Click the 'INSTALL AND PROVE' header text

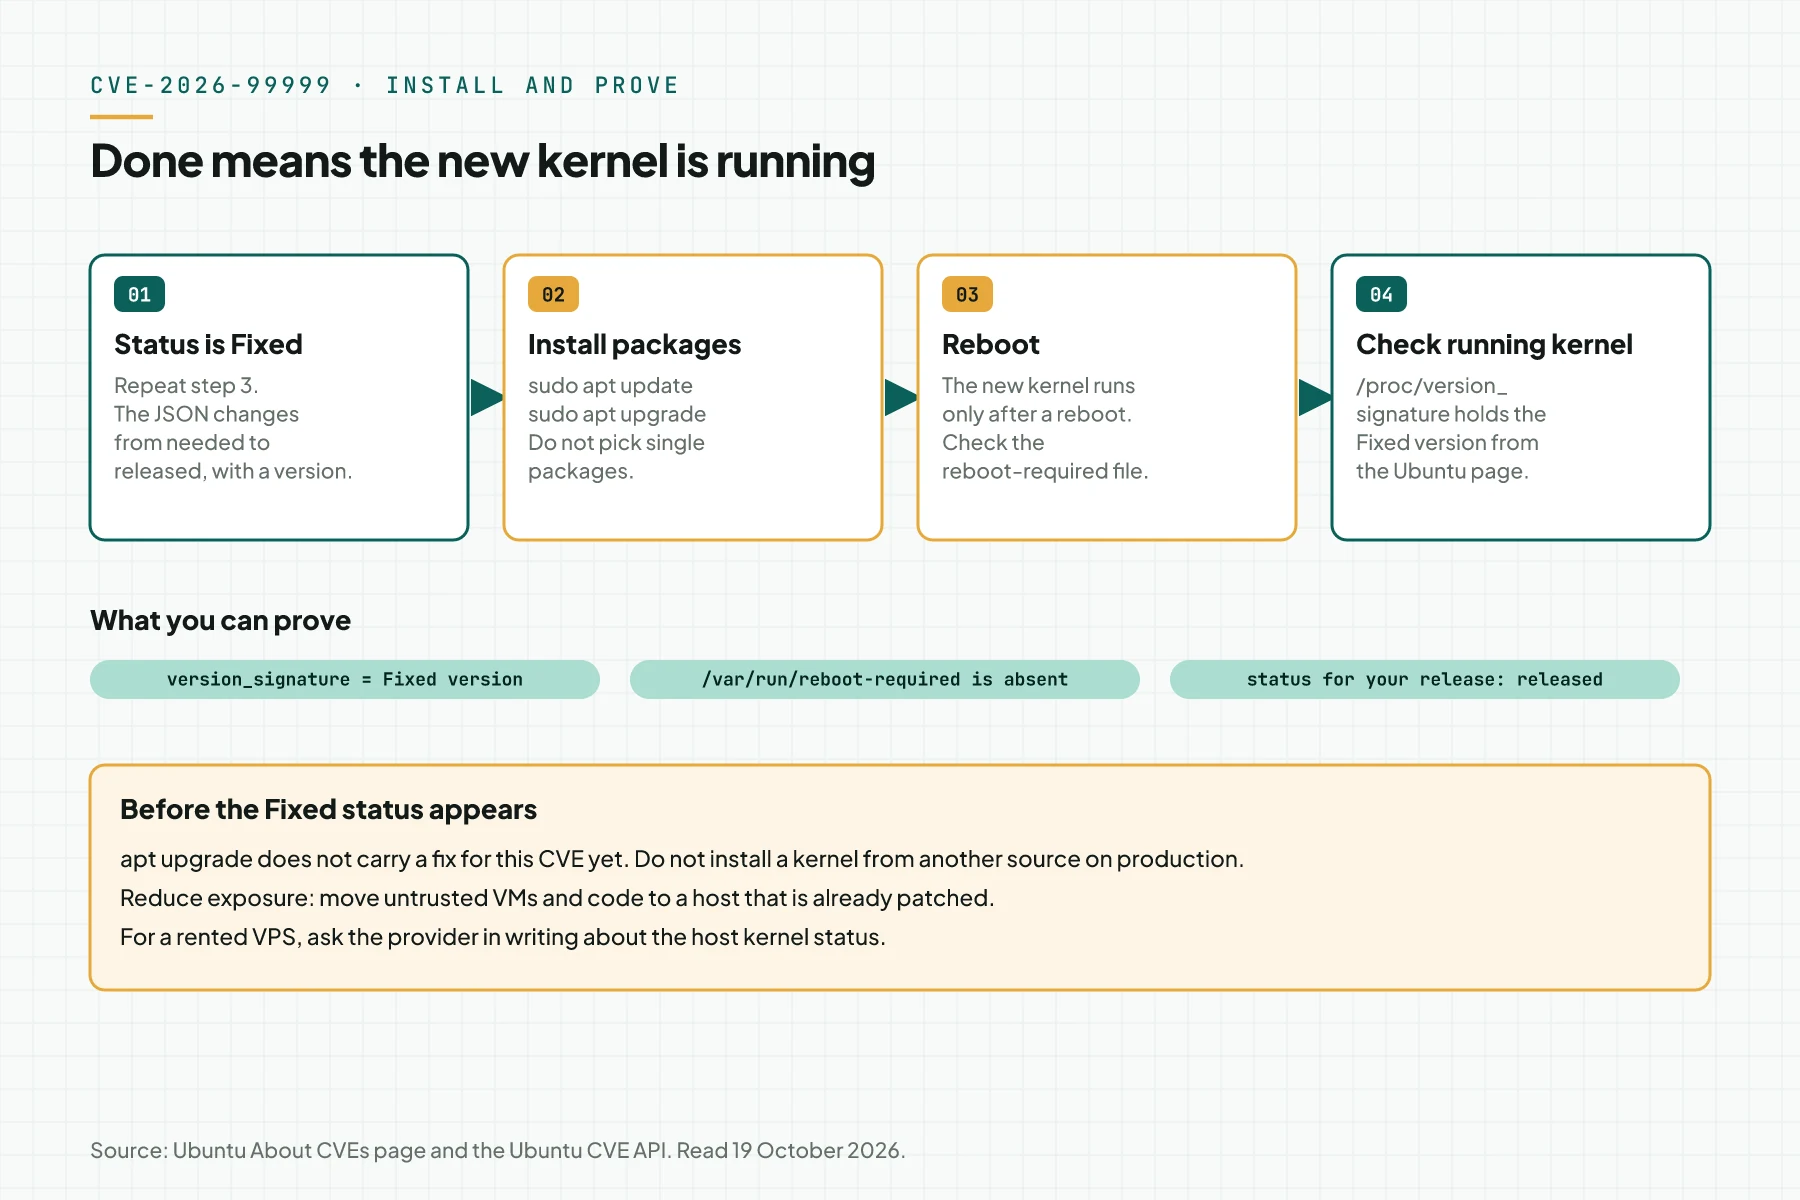pos(533,86)
